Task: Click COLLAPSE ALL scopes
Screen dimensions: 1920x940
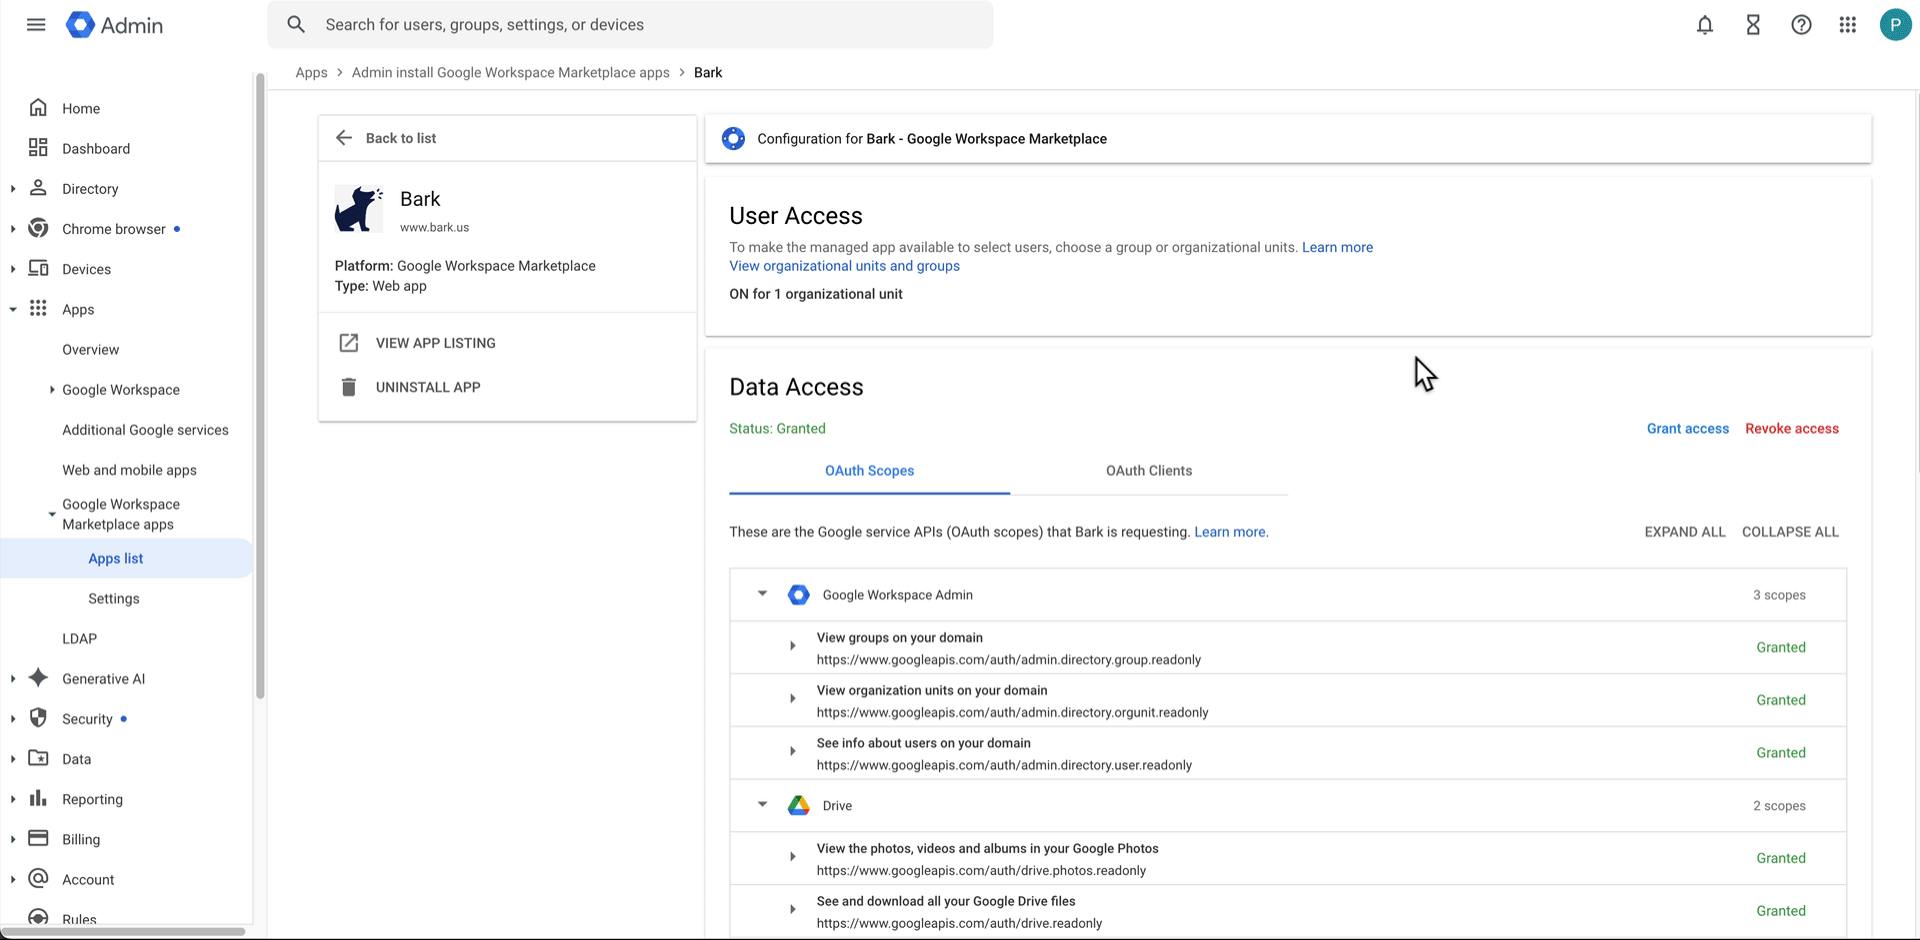Action: pos(1790,532)
